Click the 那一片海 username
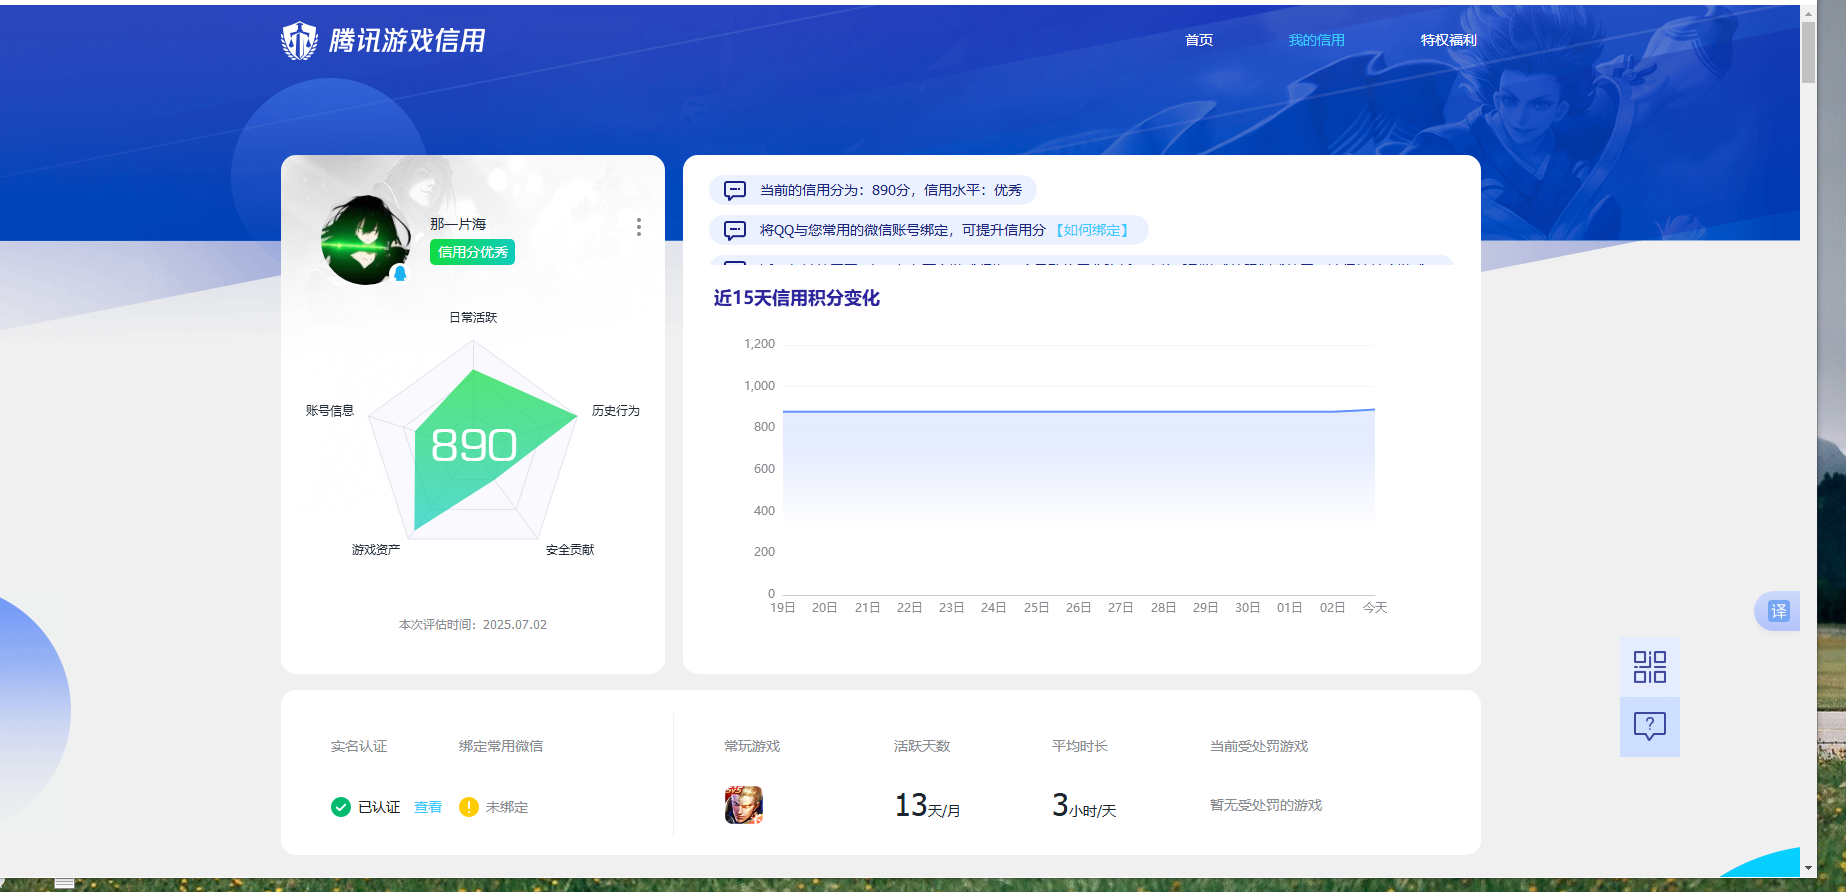The image size is (1846, 892). click(x=458, y=224)
